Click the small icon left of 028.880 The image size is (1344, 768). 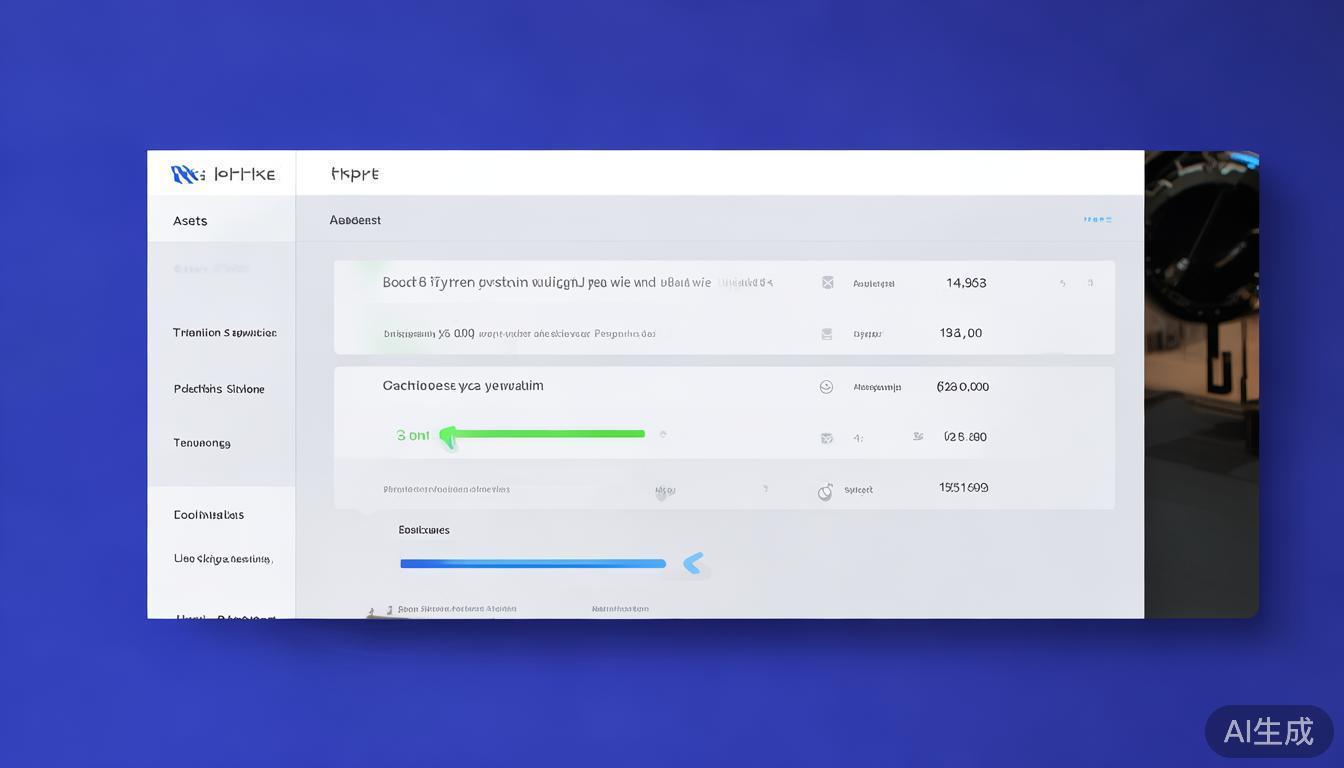tap(918, 437)
